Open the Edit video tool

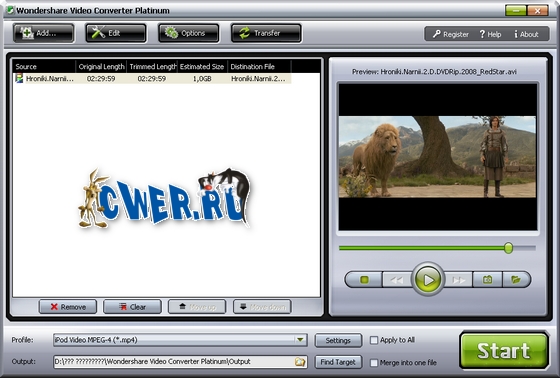click(x=116, y=33)
